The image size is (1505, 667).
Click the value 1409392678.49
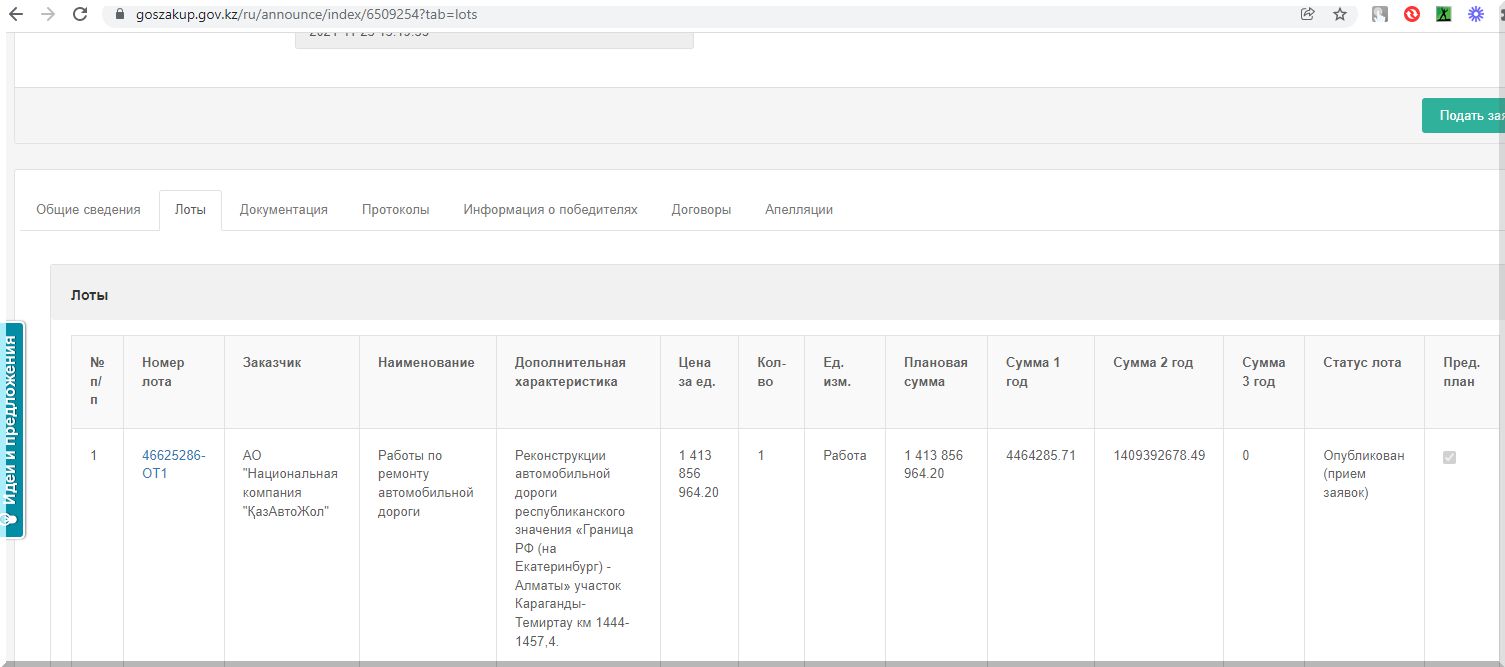[1159, 455]
